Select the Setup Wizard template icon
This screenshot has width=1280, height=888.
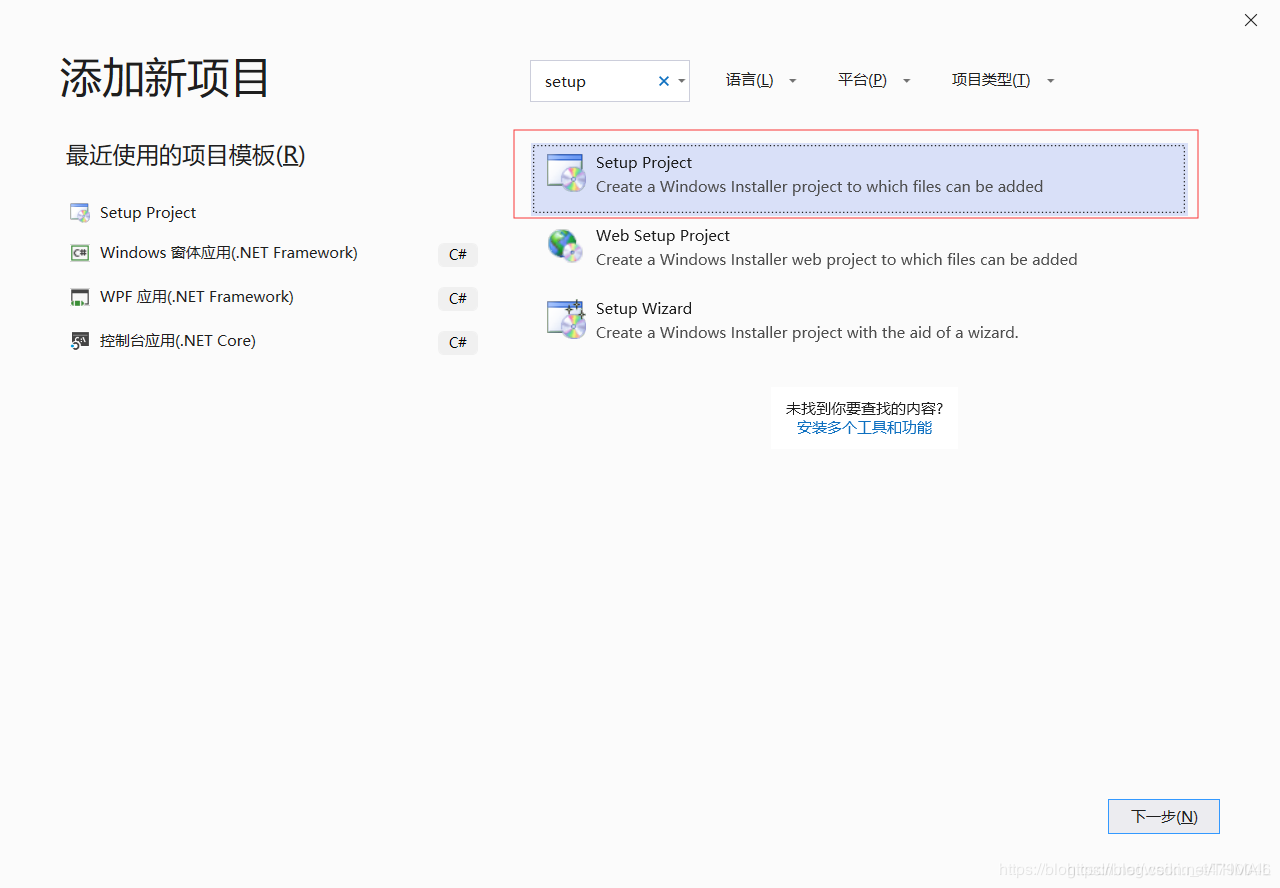coord(565,319)
